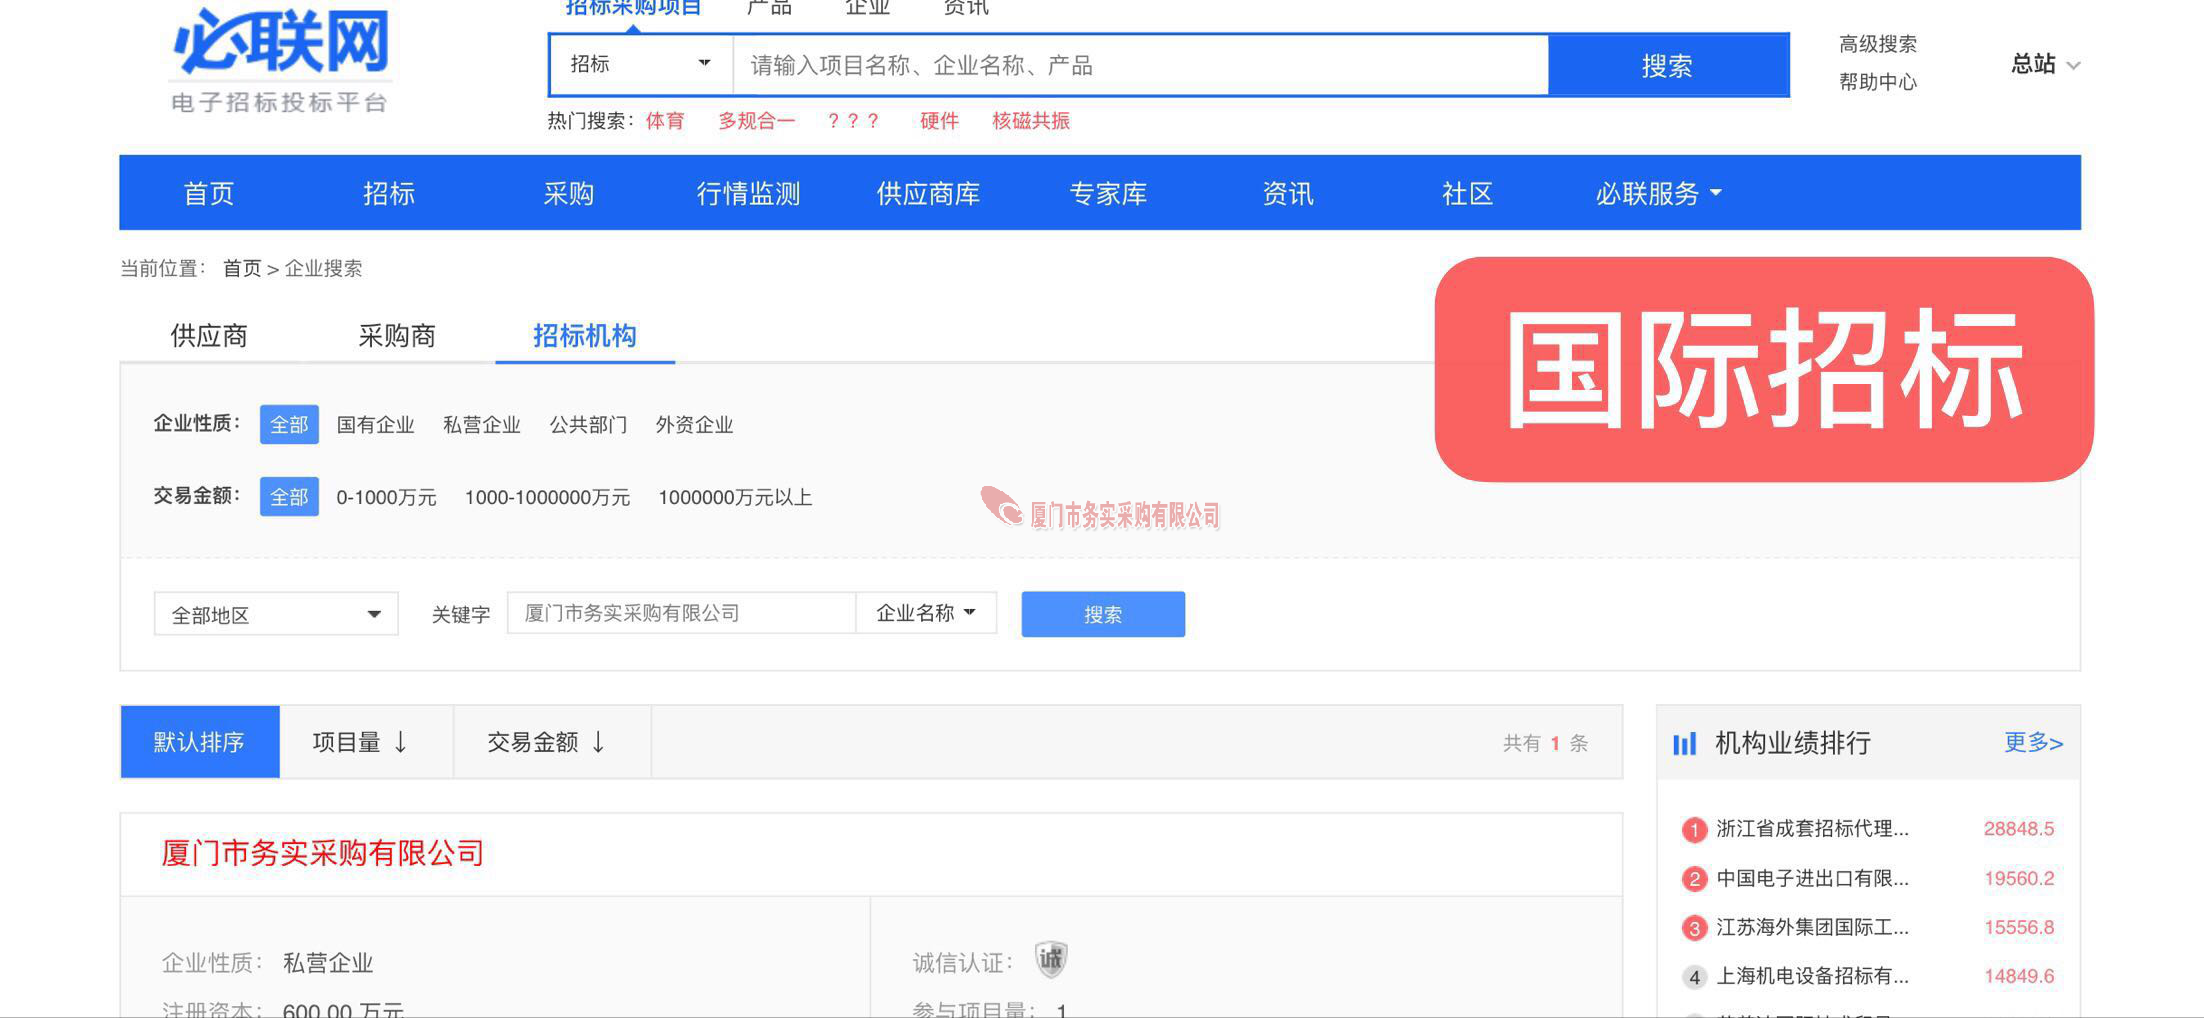Switch to the 供应商 tab
2204x1018 pixels.
tap(208, 336)
